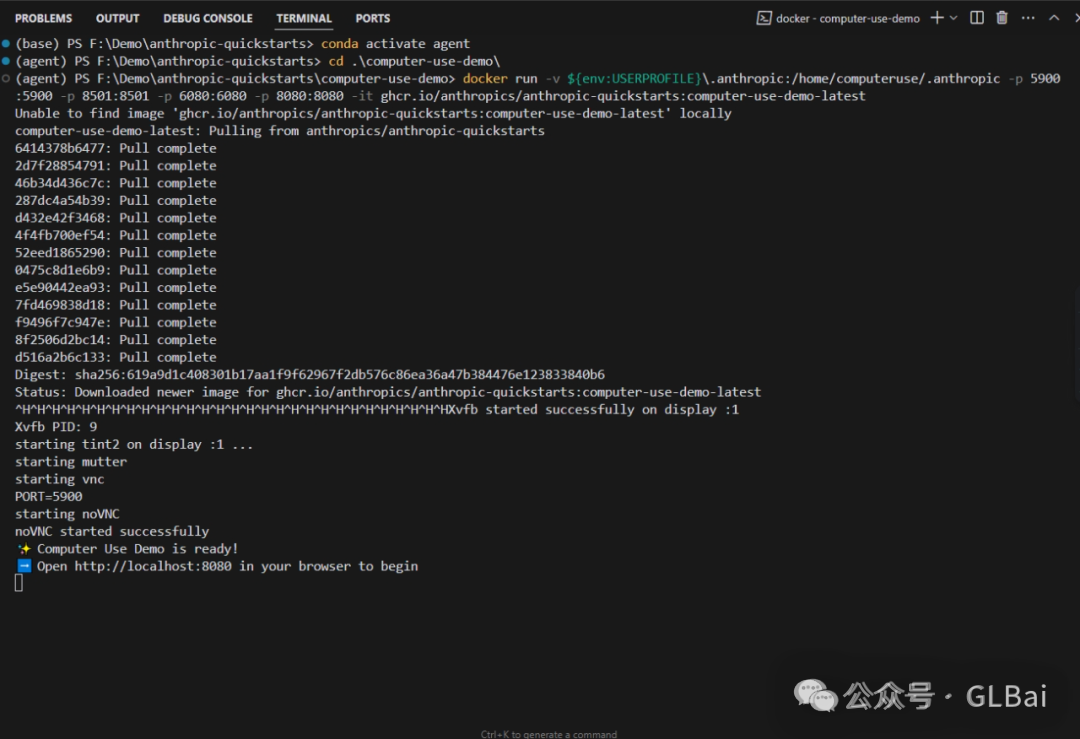The height and width of the screenshot is (739, 1080).
Task: Click the terminal cursor below the last line
Action: (x=19, y=583)
